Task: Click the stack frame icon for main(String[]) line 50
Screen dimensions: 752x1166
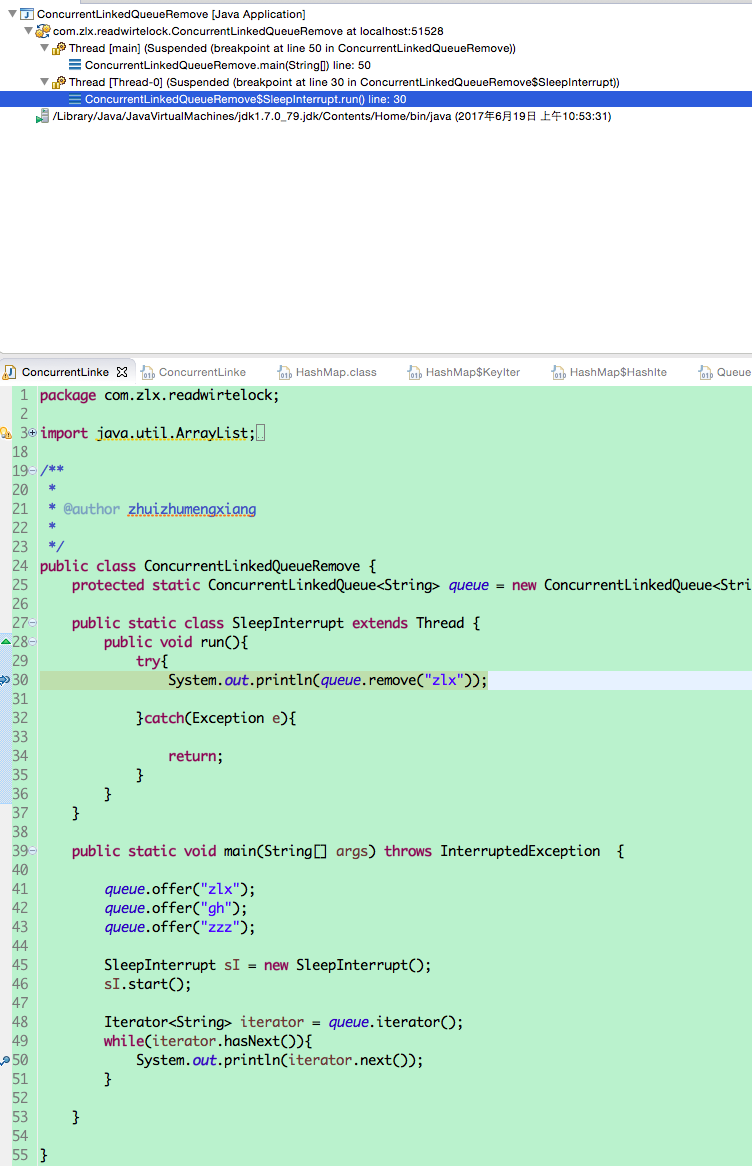Action: click(75, 65)
